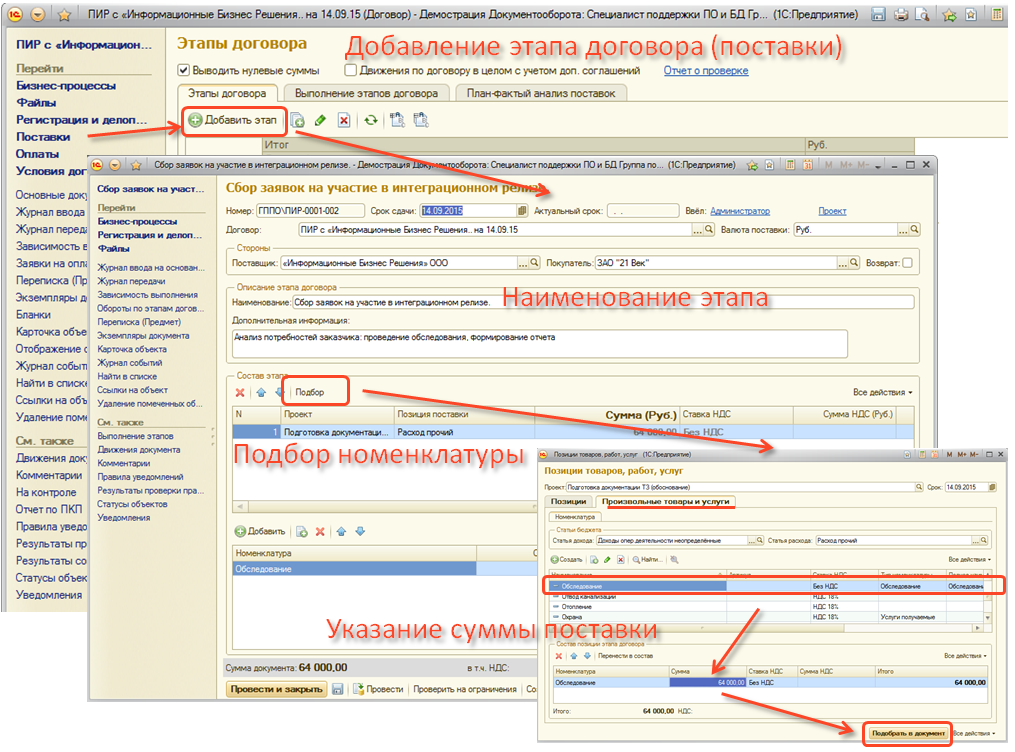The image size is (1015, 752).
Task: Open the 'Позиции' tab in the selection window
Action: (568, 501)
